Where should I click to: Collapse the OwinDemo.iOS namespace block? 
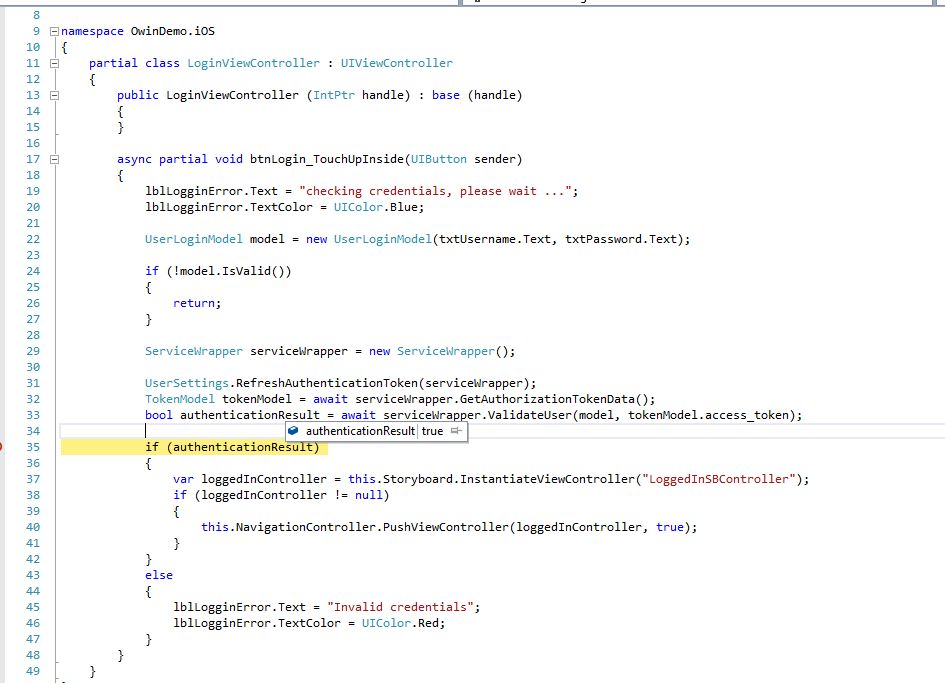tap(53, 31)
